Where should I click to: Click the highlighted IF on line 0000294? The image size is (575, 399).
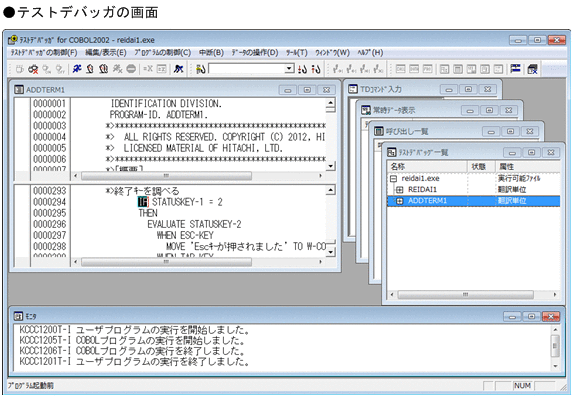pos(143,202)
